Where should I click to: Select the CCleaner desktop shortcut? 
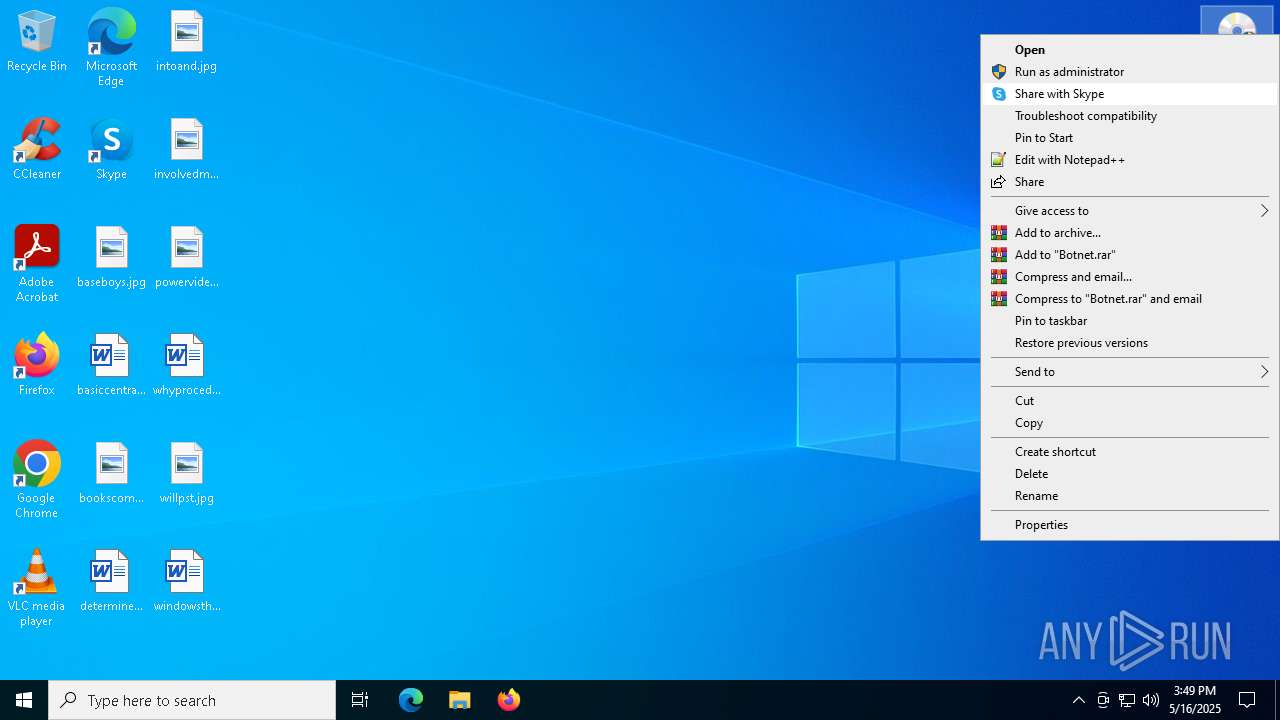[37, 150]
